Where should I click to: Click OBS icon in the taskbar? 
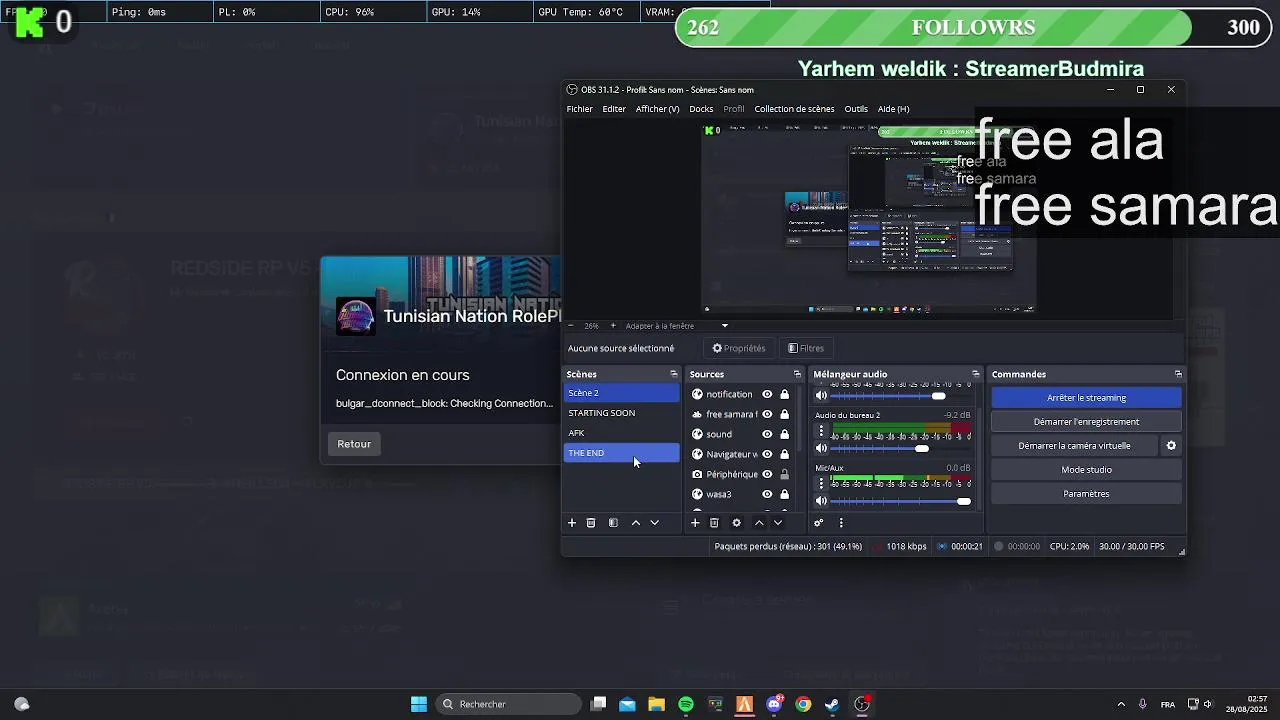[x=862, y=704]
